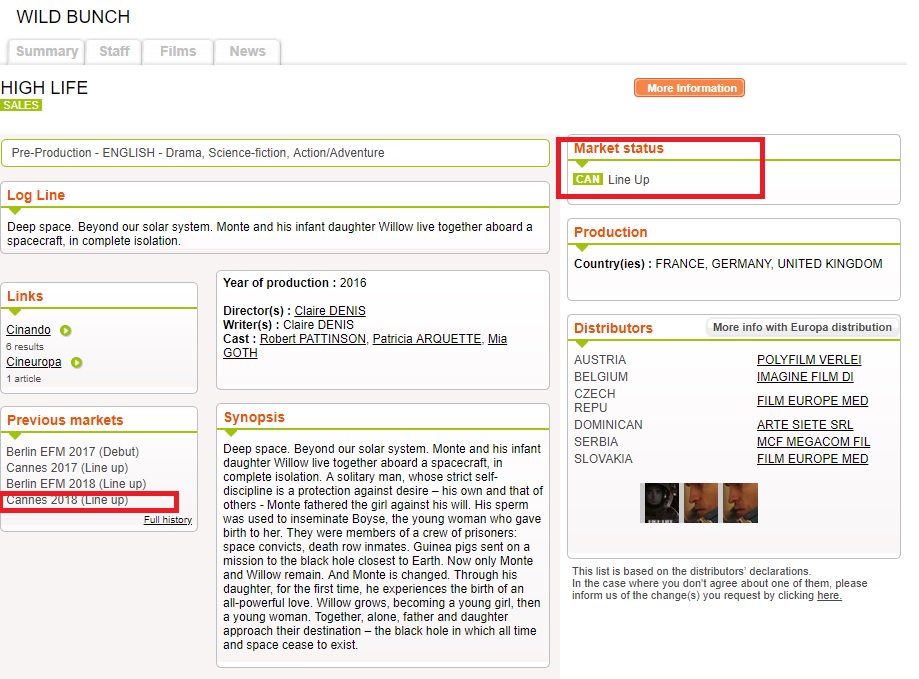Open the second film still thumbnail

click(700, 503)
